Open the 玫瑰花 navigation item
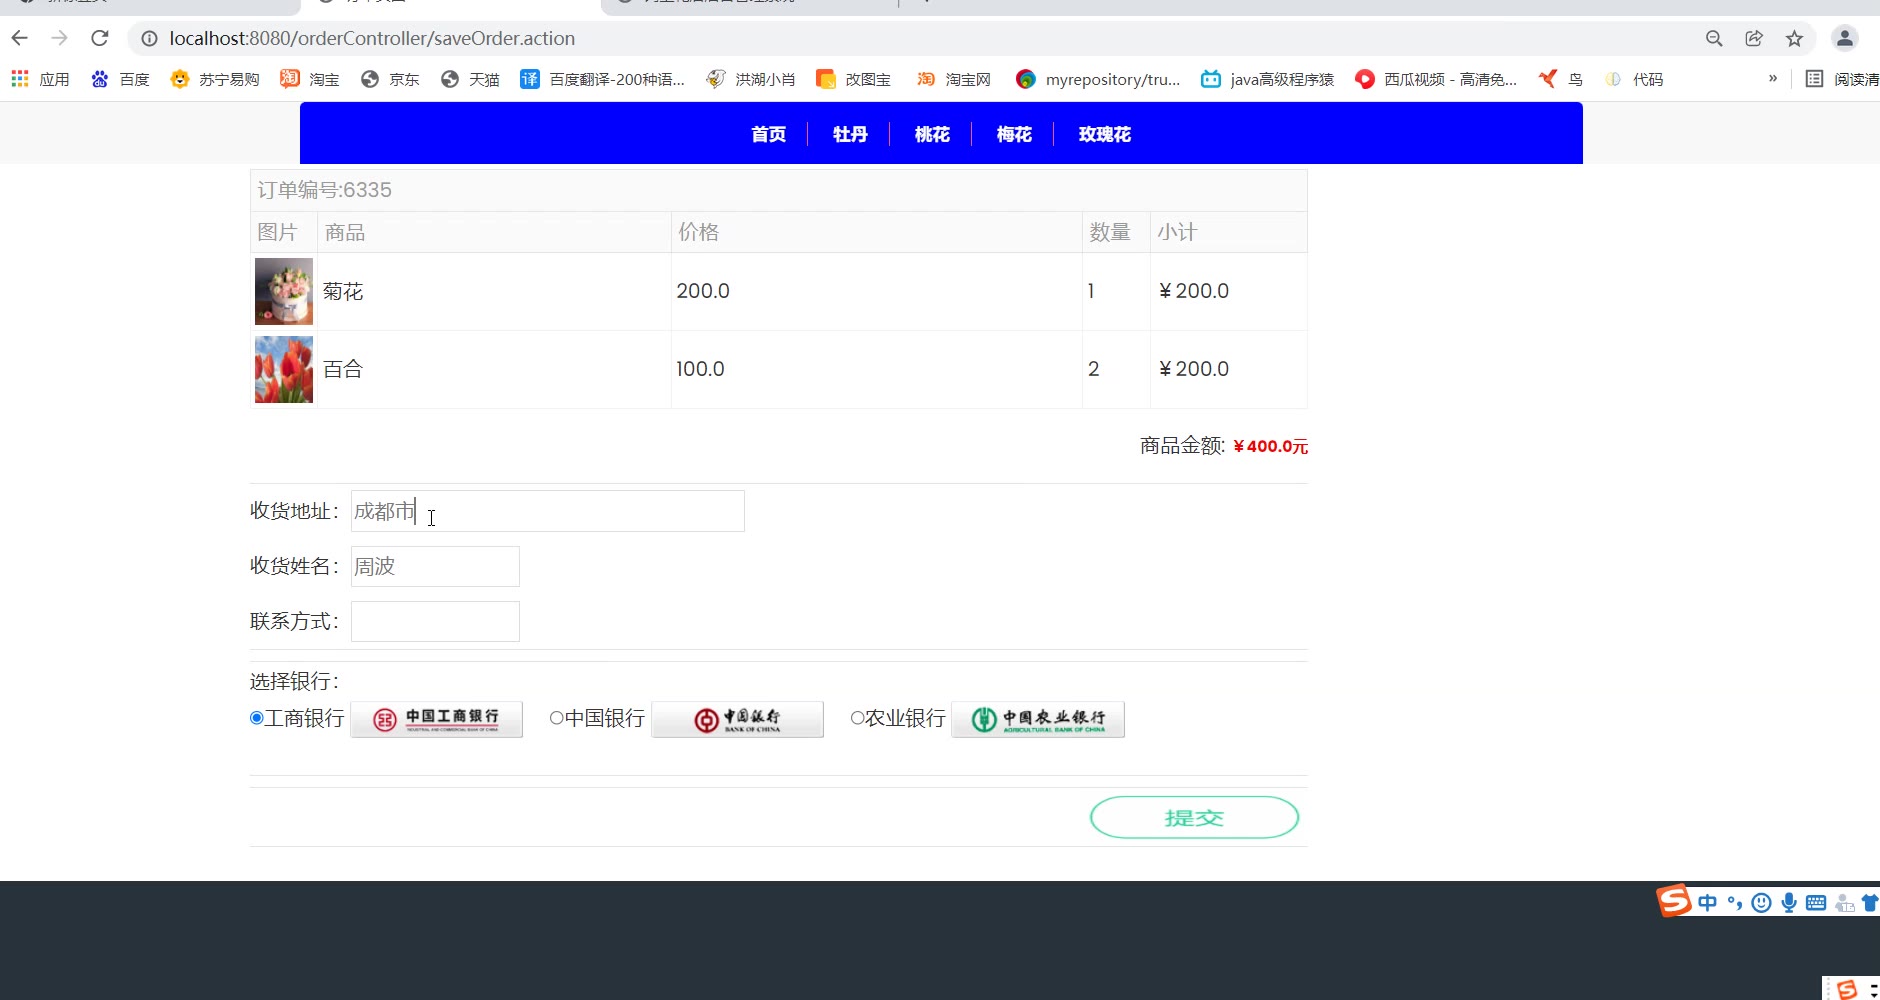Viewport: 1880px width, 1000px height. 1104,134
